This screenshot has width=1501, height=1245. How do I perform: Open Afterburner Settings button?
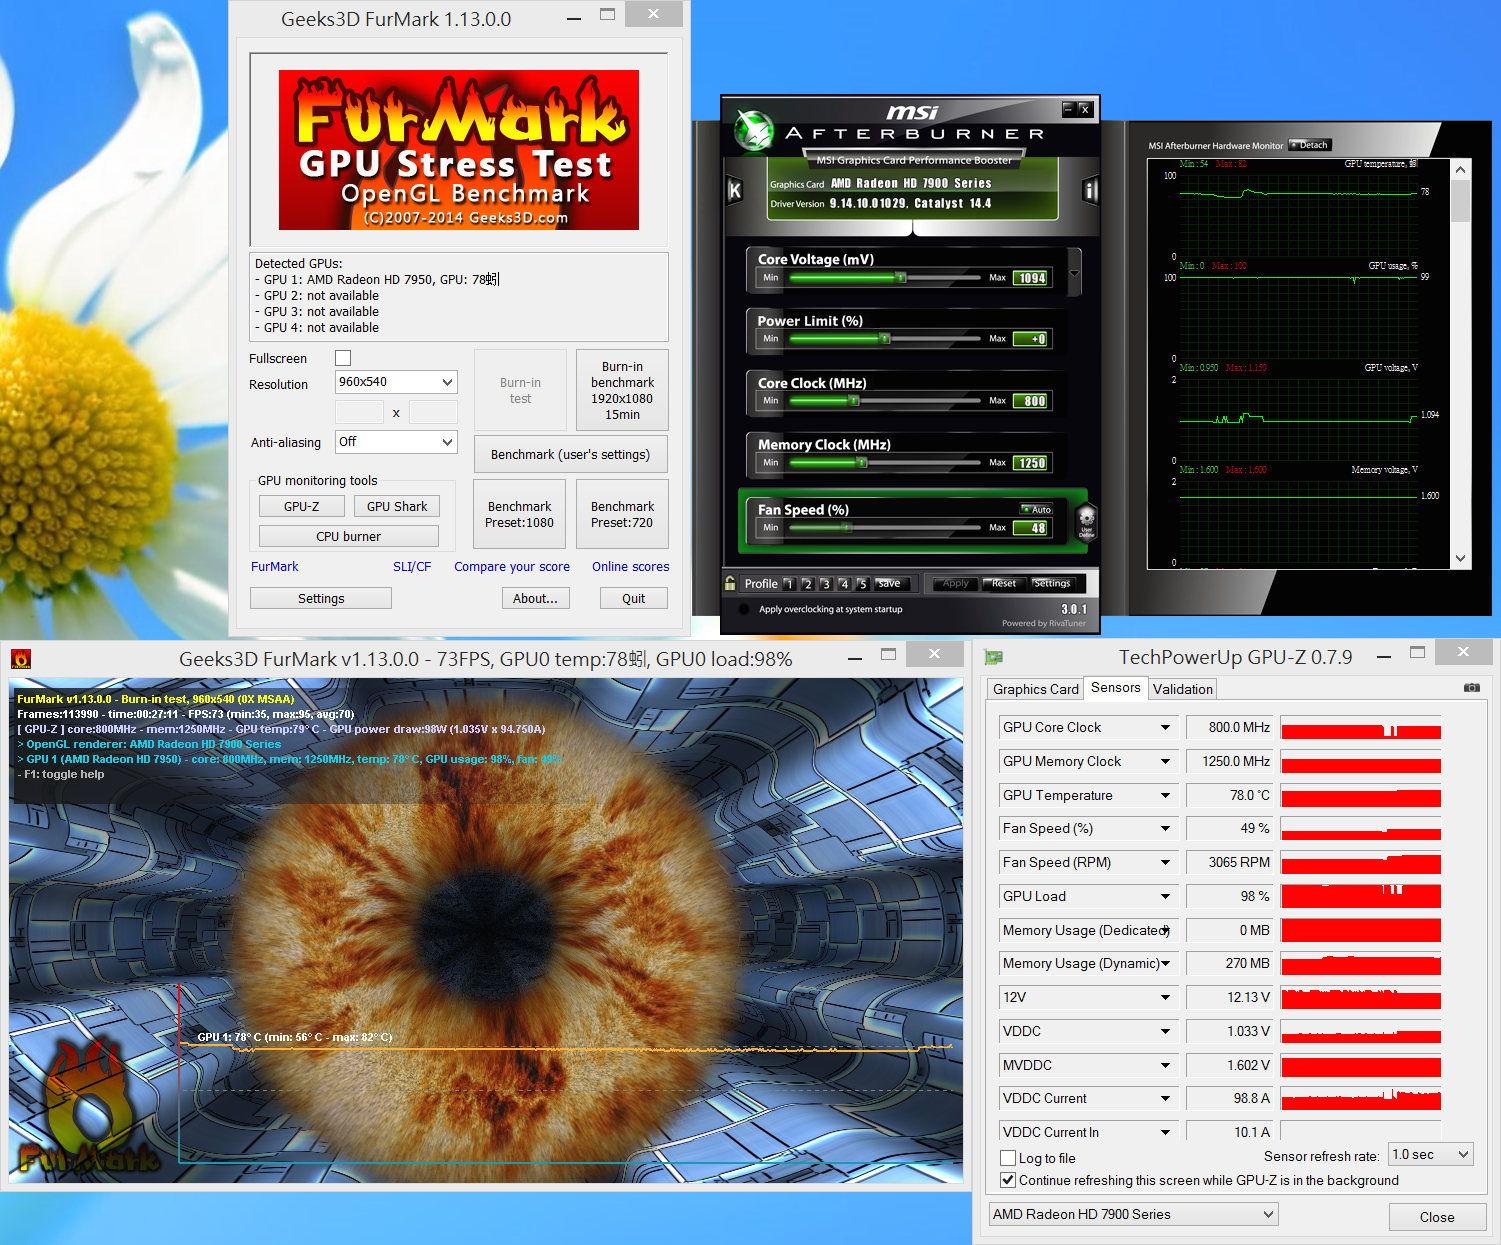click(x=1051, y=584)
